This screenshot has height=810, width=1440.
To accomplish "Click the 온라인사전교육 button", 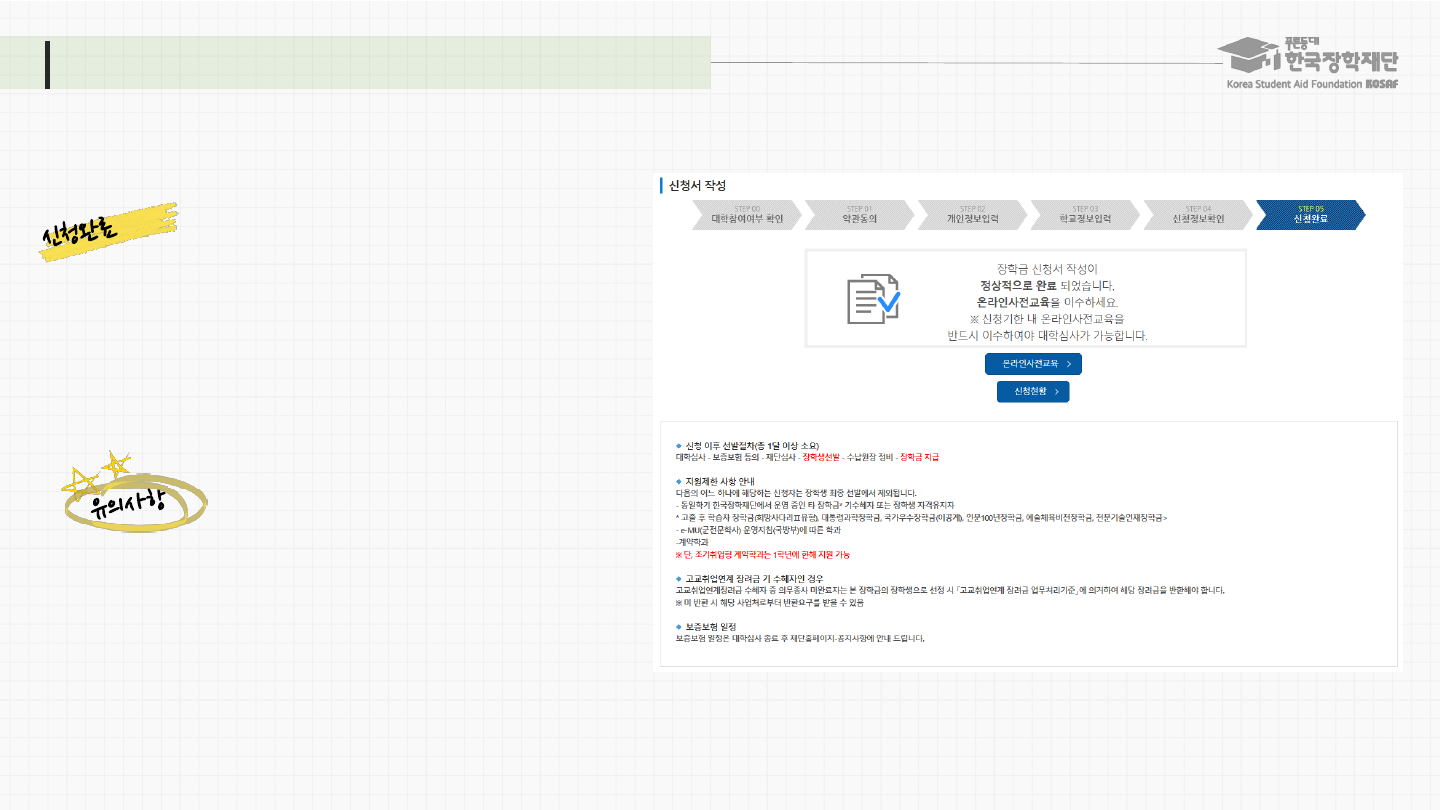I will 1032,364.
